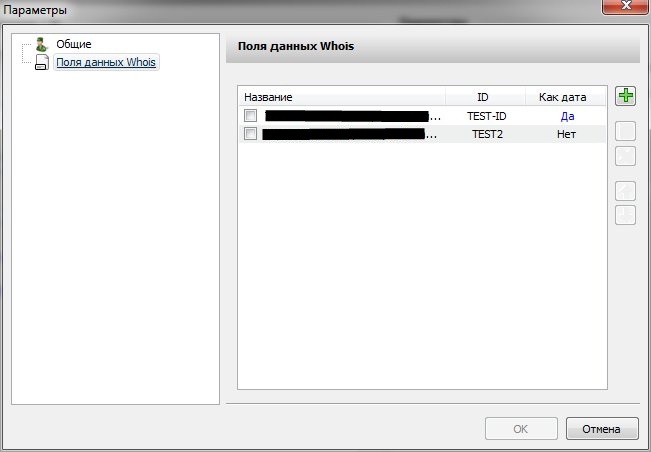This screenshot has width=651, height=452.
Task: Click the page icon beside Поля данных Whois
Action: tap(42, 63)
